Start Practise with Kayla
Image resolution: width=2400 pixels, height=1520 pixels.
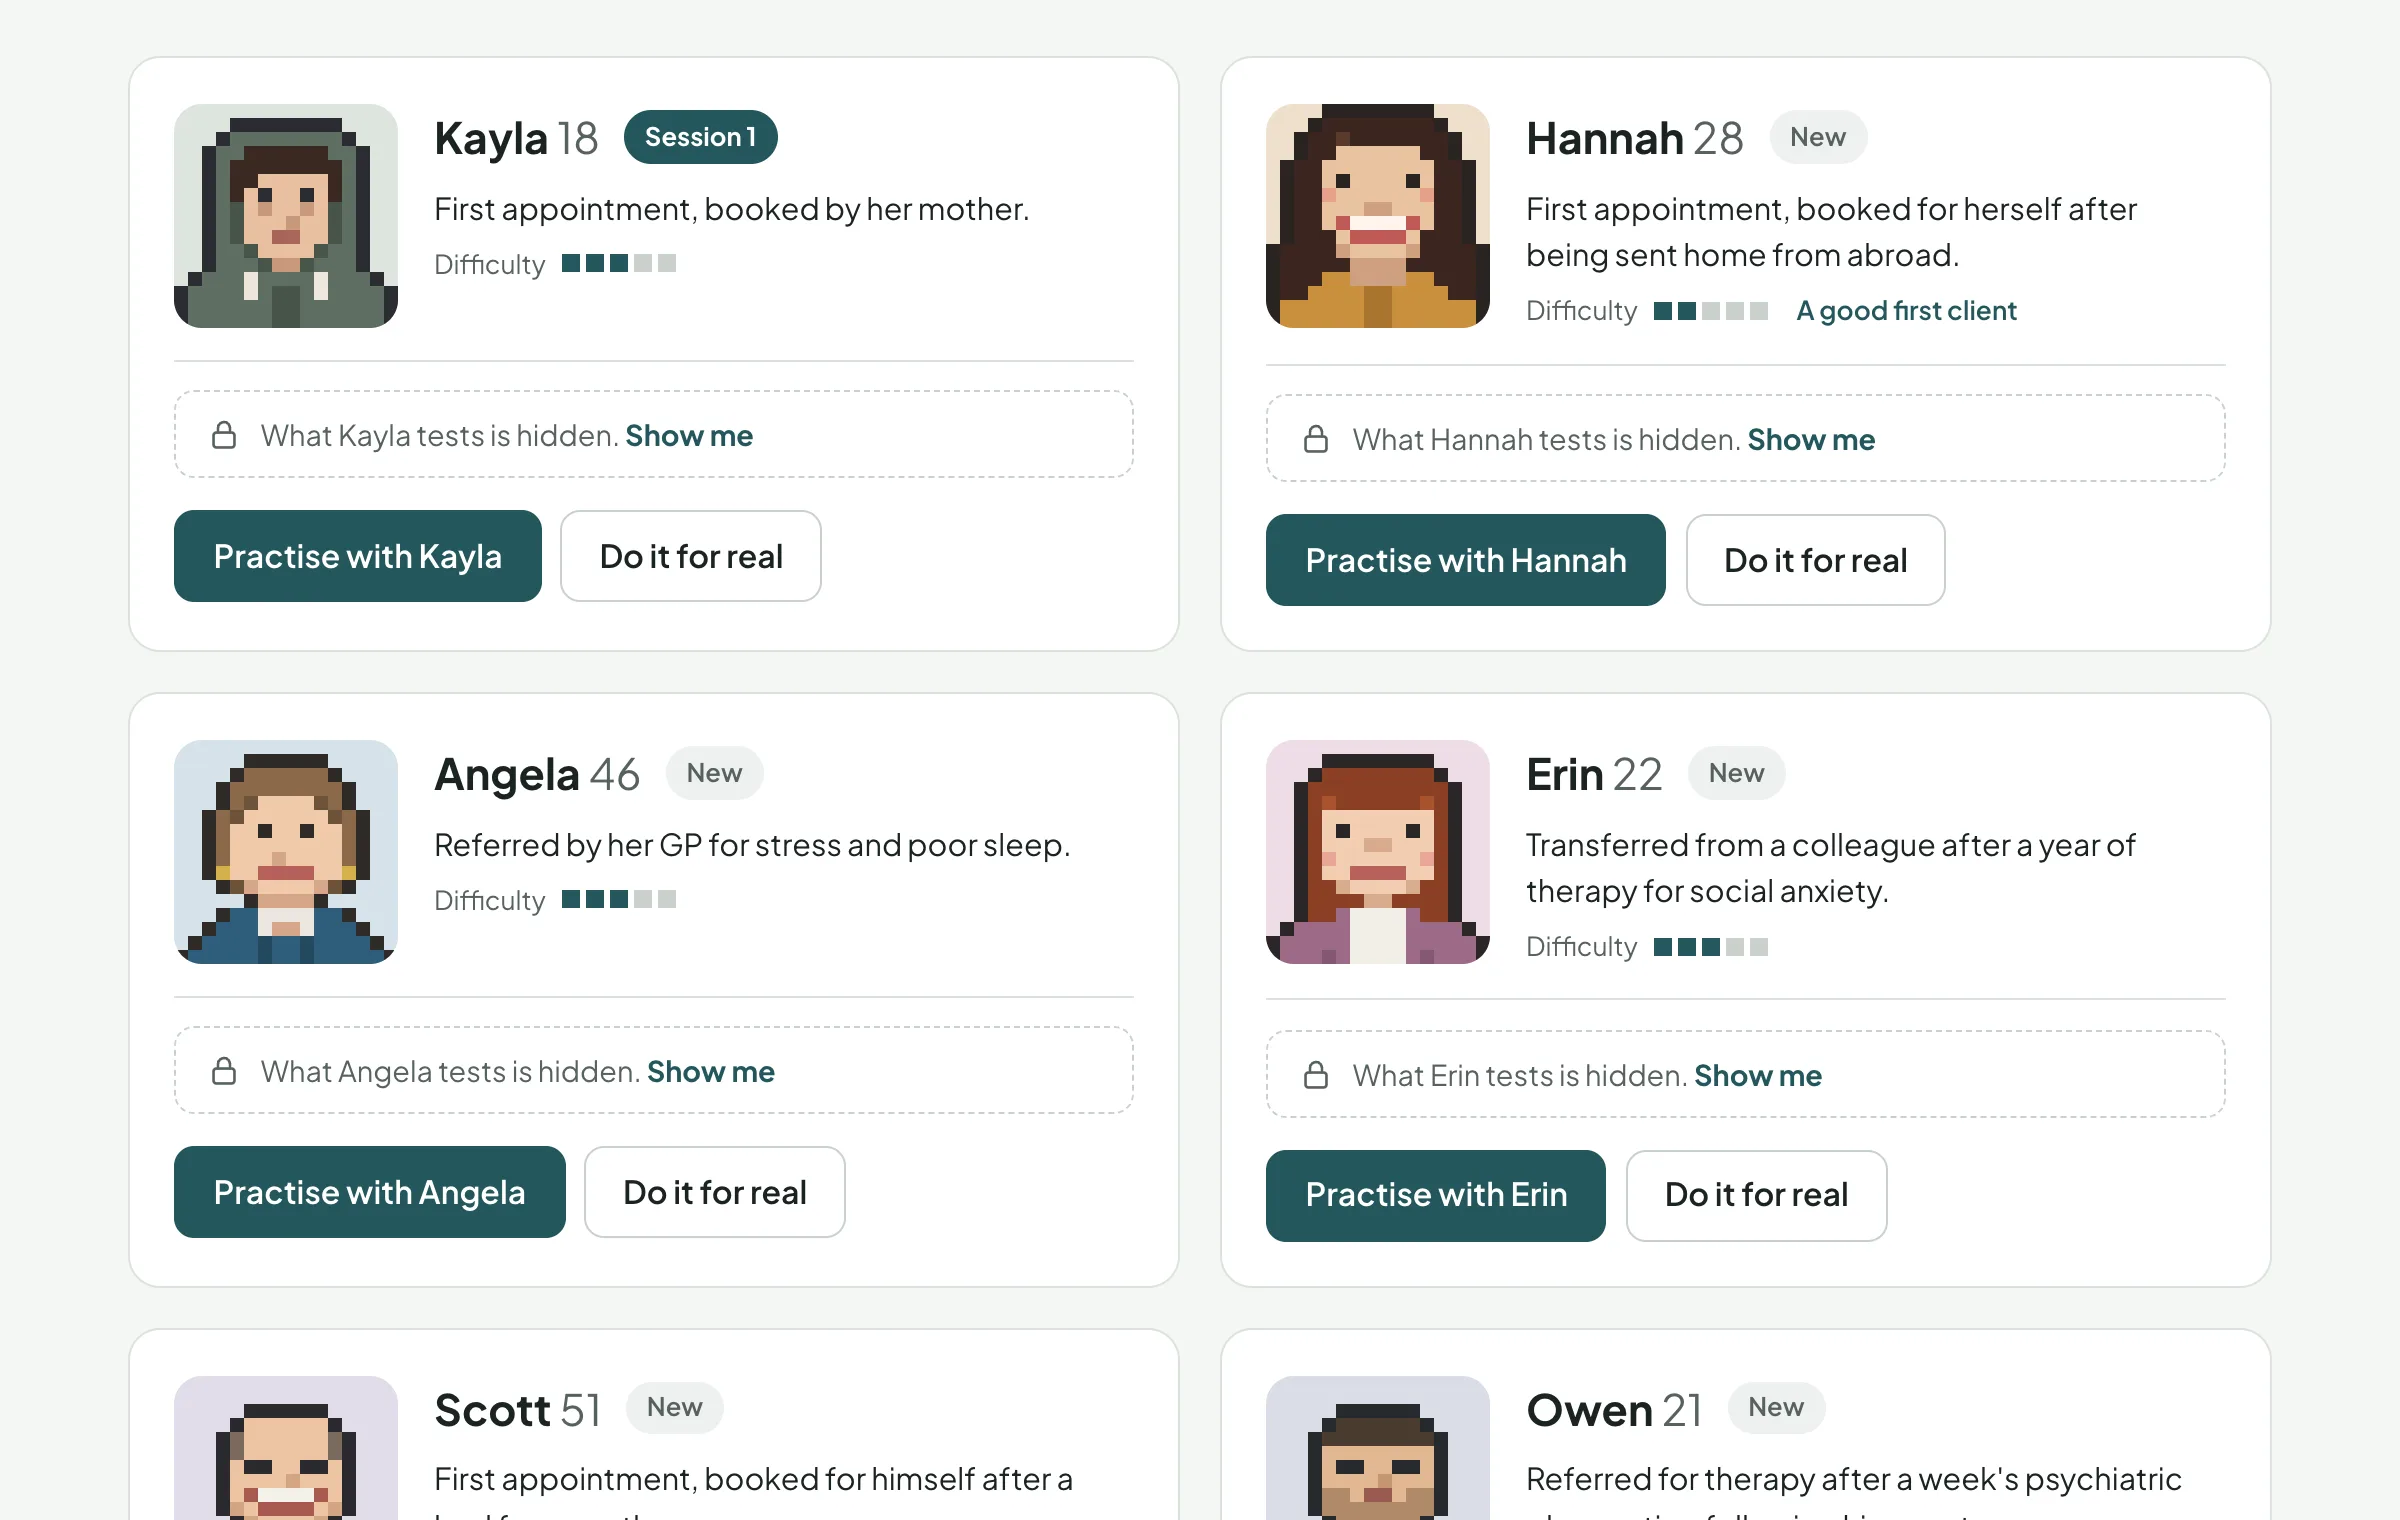pyautogui.click(x=358, y=556)
